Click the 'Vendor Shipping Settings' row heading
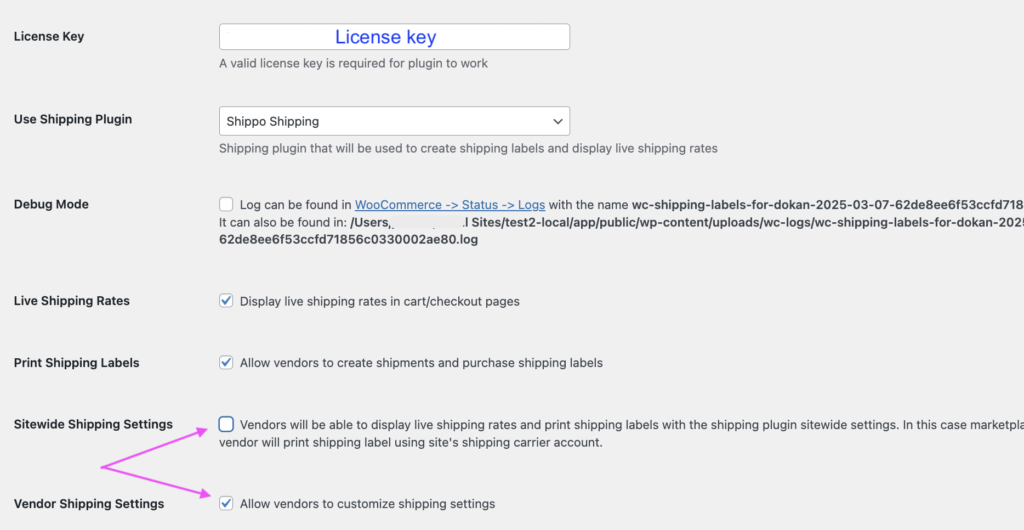The height and width of the screenshot is (530, 1024). pyautogui.click(x=89, y=504)
